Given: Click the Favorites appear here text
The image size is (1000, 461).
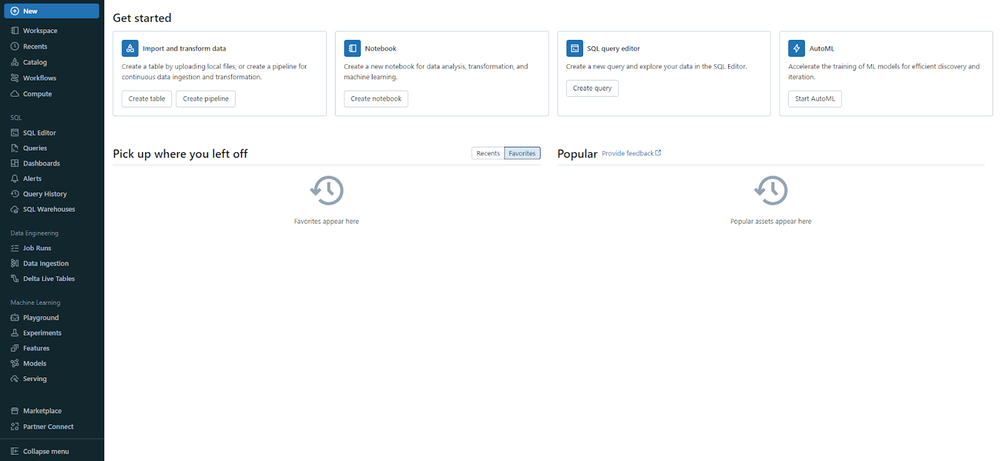Looking at the screenshot, I should click(327, 221).
